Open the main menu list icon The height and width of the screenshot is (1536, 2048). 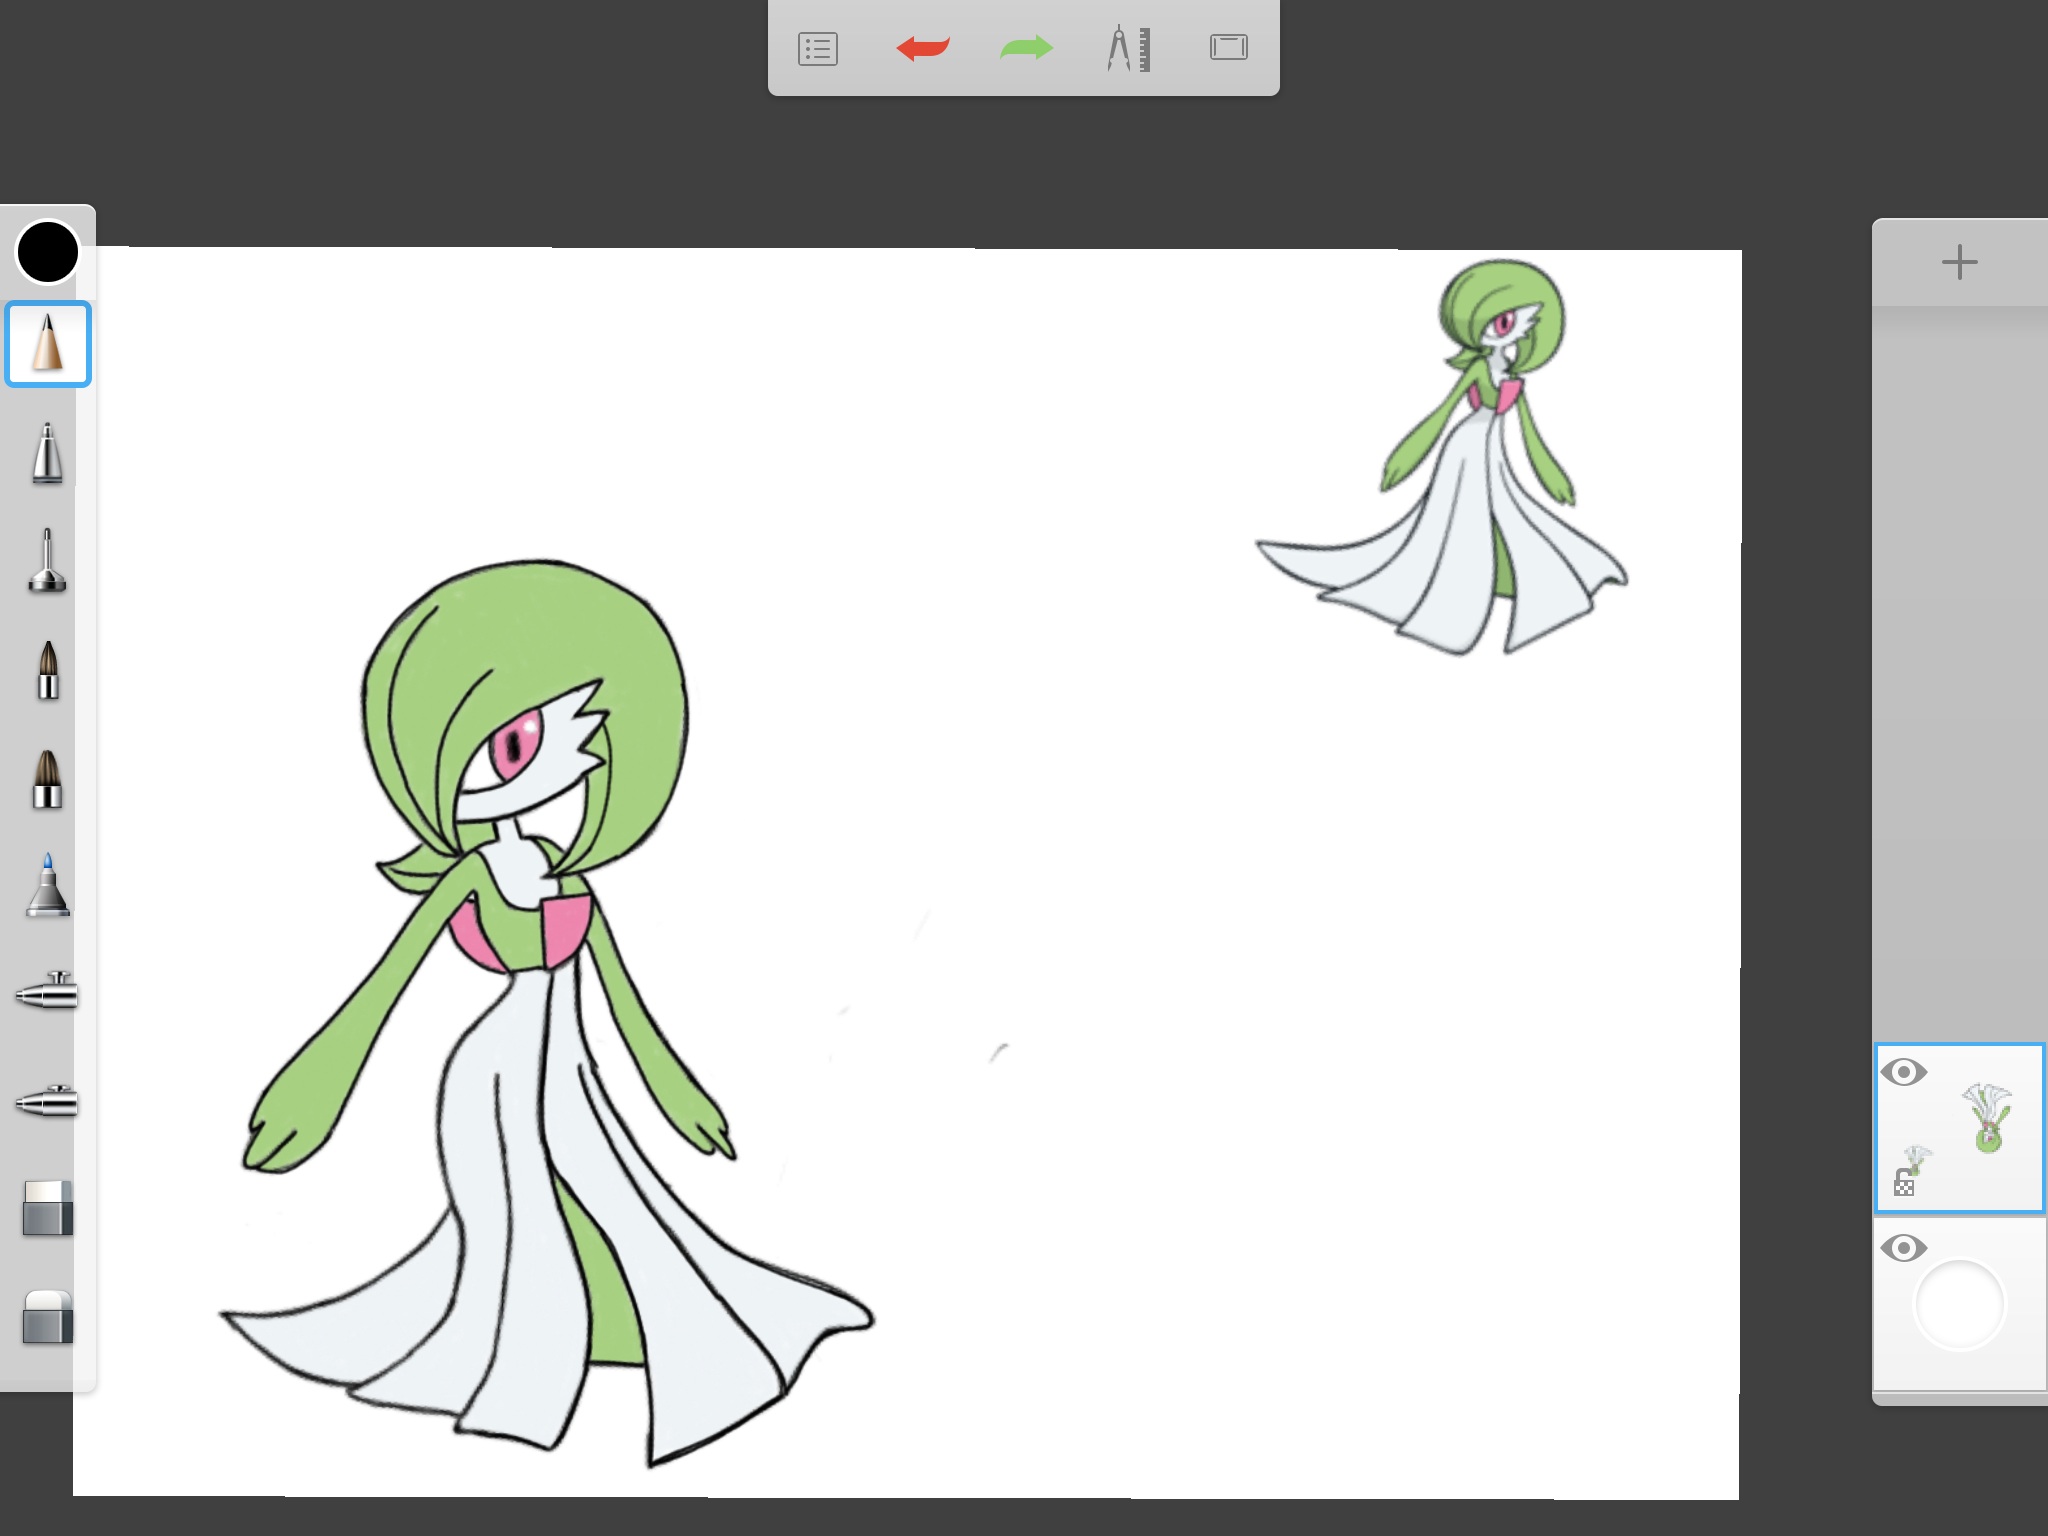[818, 49]
